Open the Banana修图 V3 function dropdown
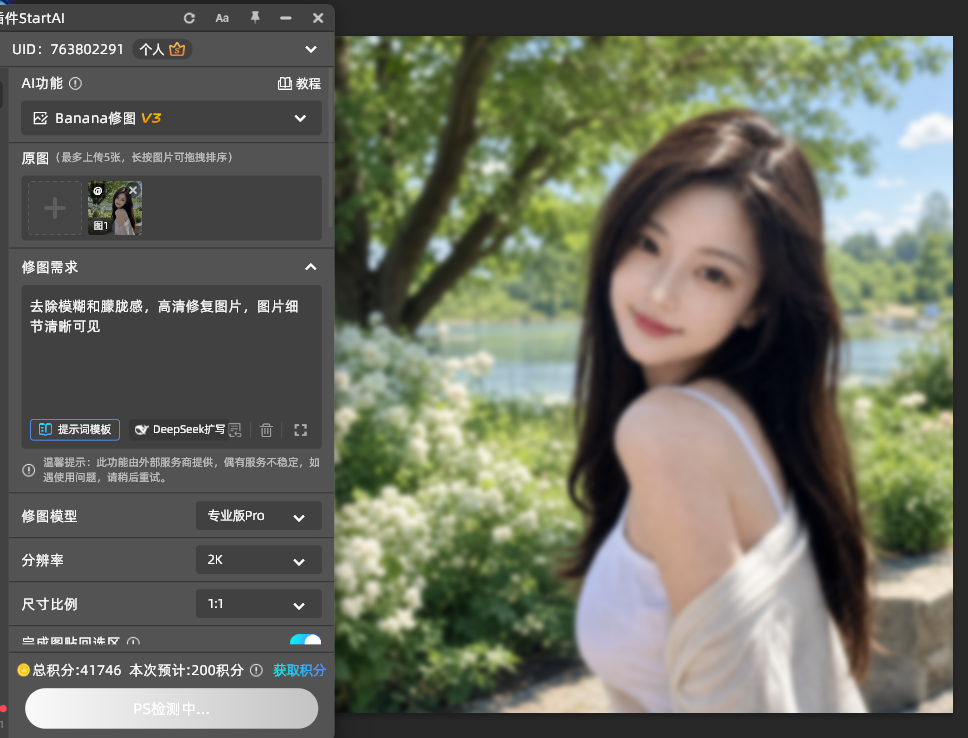Image resolution: width=968 pixels, height=738 pixels. click(x=172, y=118)
